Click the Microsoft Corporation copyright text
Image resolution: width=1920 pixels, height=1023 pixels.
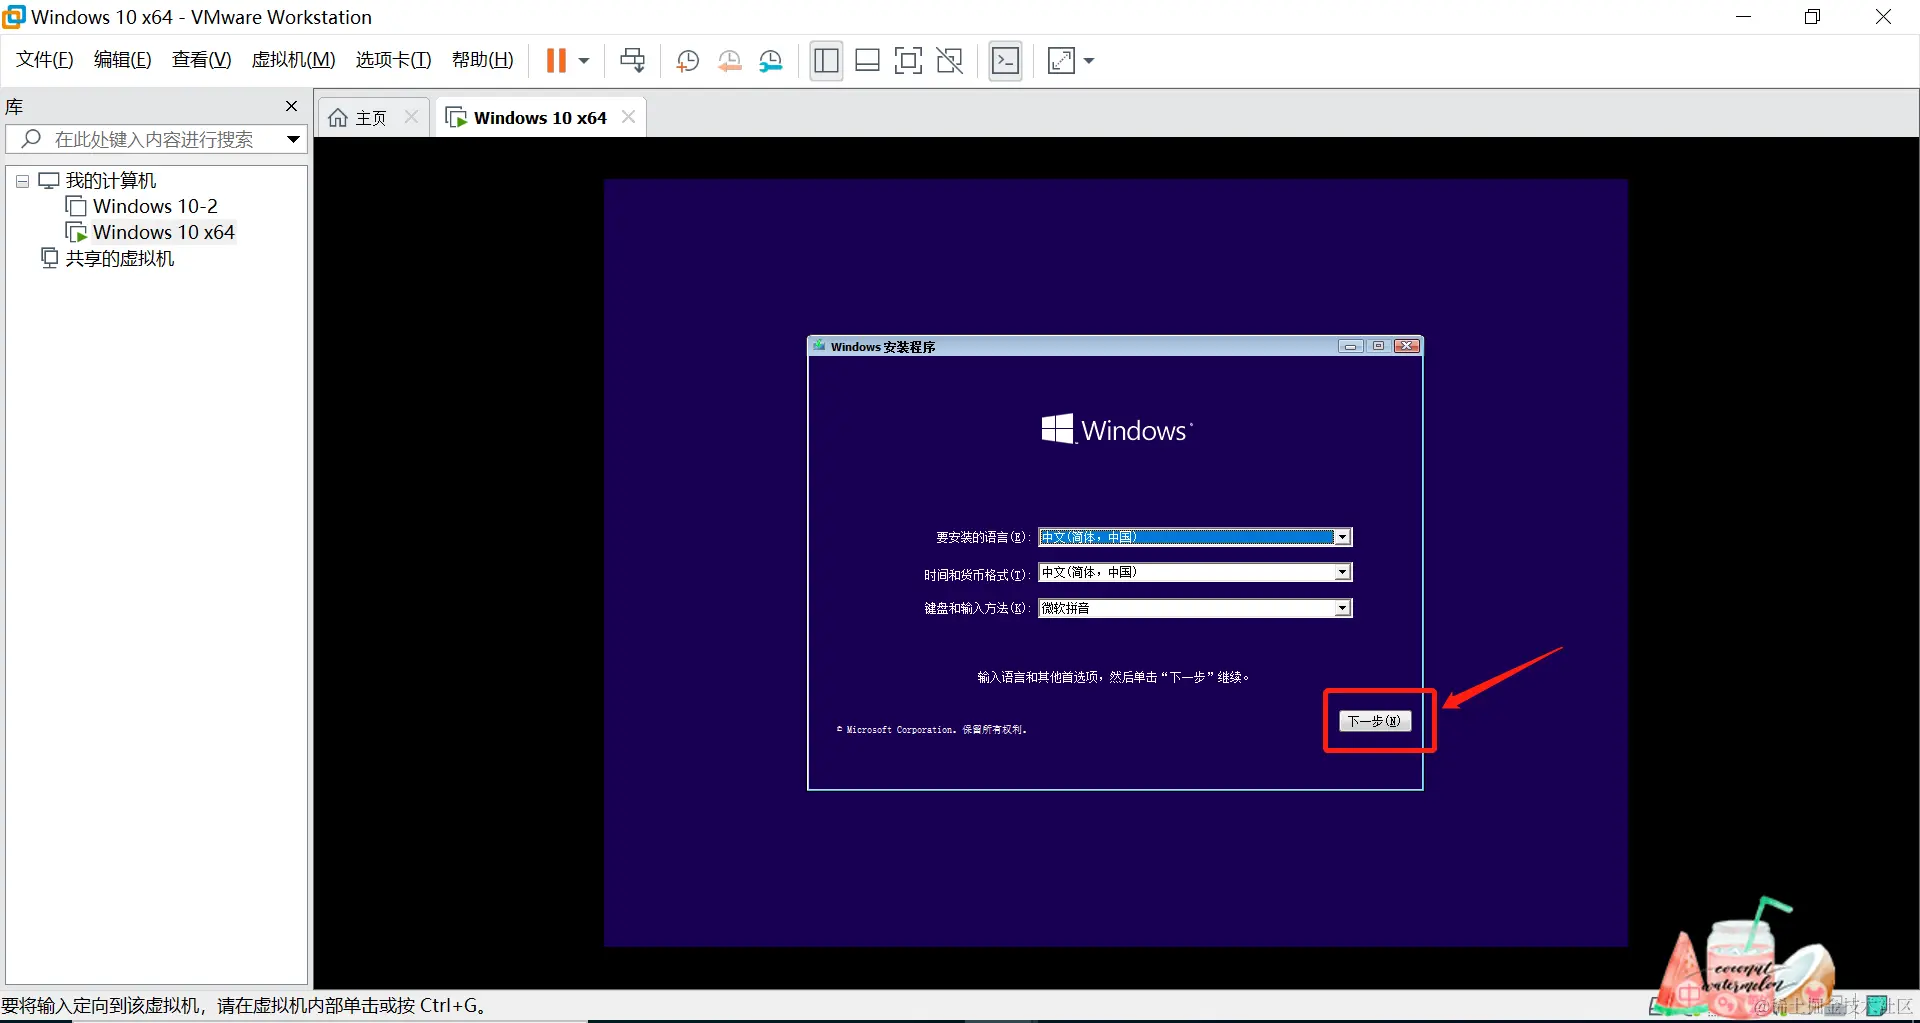click(932, 730)
